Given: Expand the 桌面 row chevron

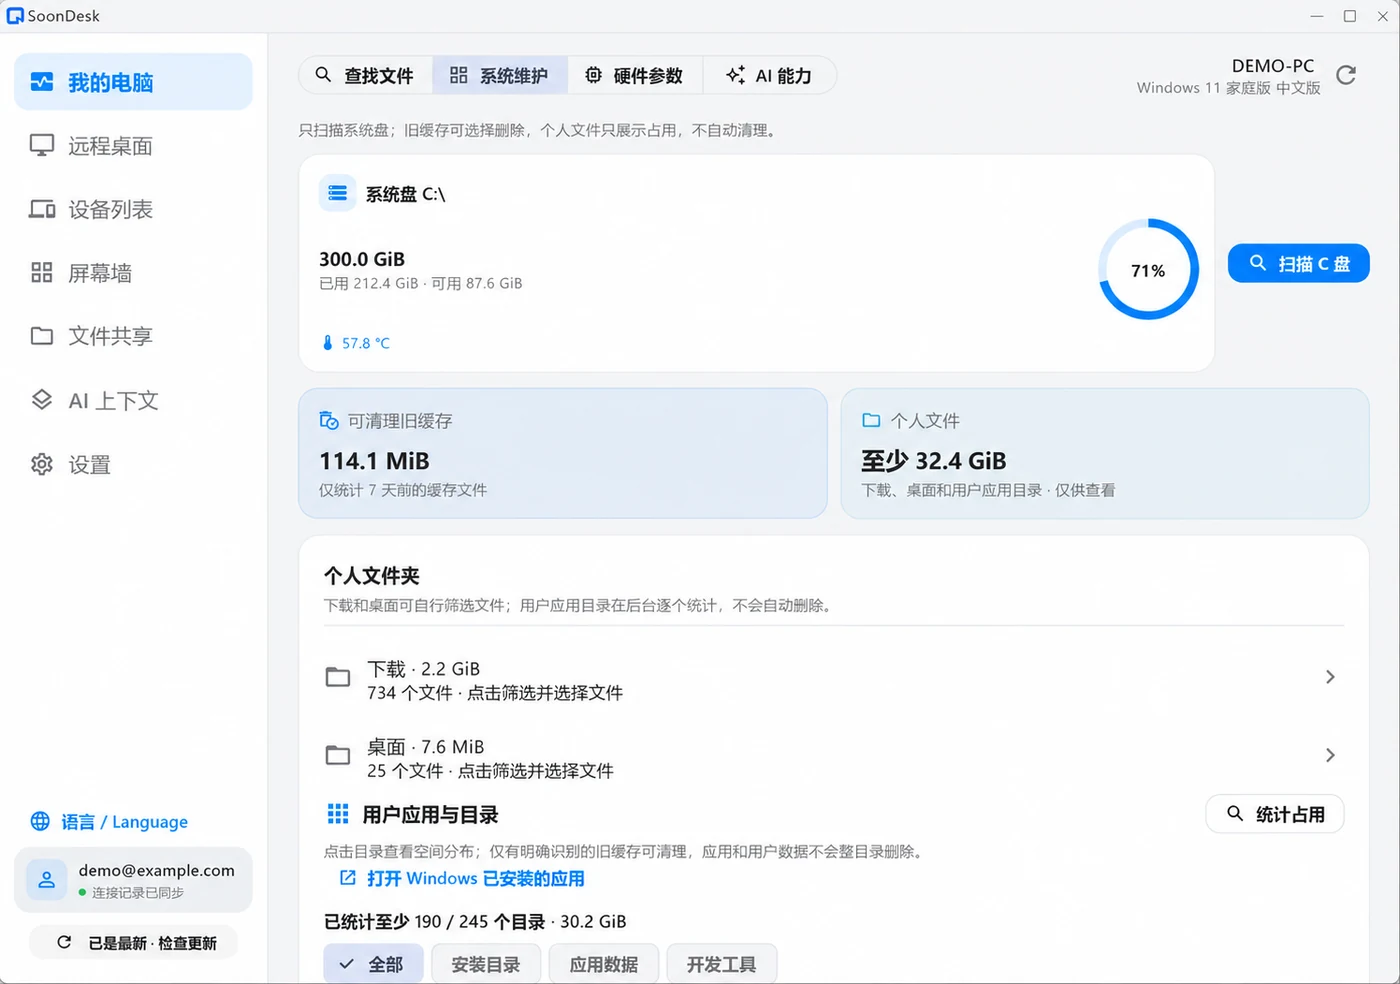Looking at the screenshot, I should click(x=1330, y=755).
